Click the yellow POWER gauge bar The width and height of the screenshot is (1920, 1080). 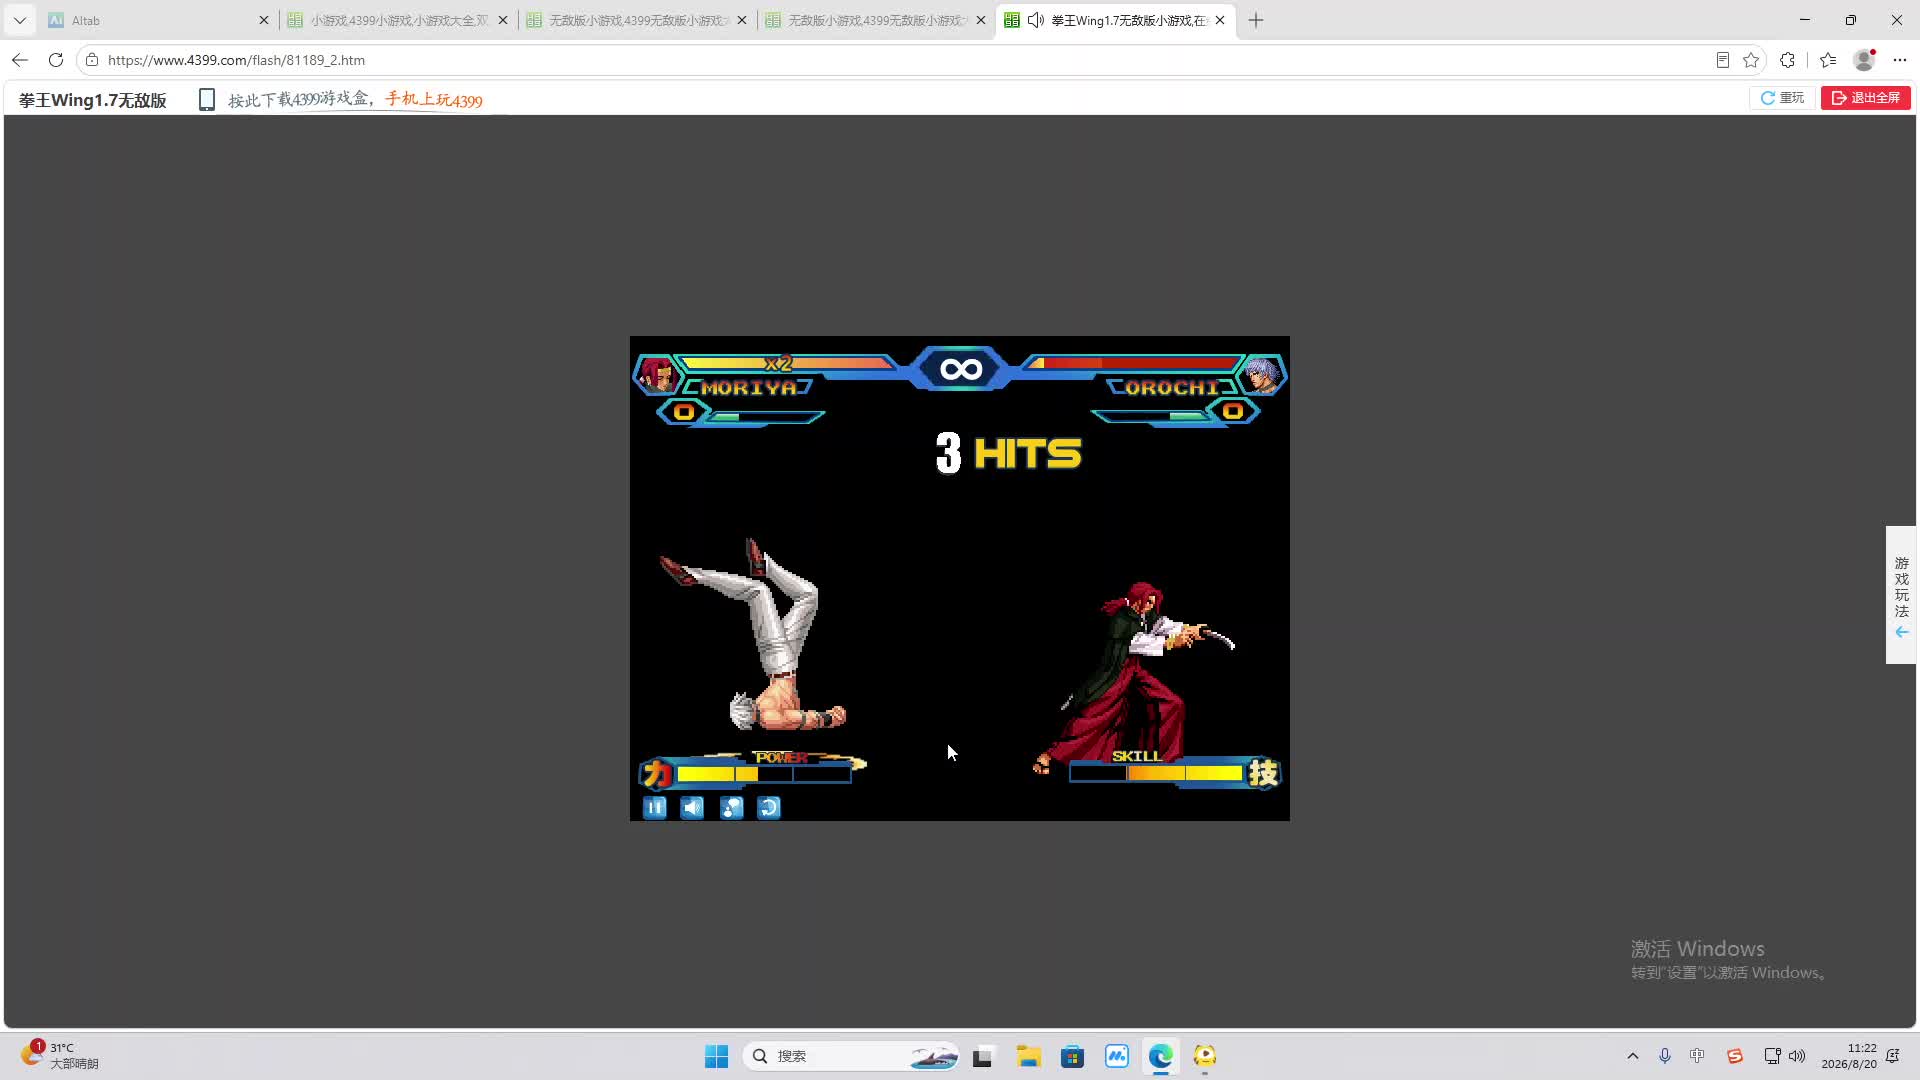point(764,774)
